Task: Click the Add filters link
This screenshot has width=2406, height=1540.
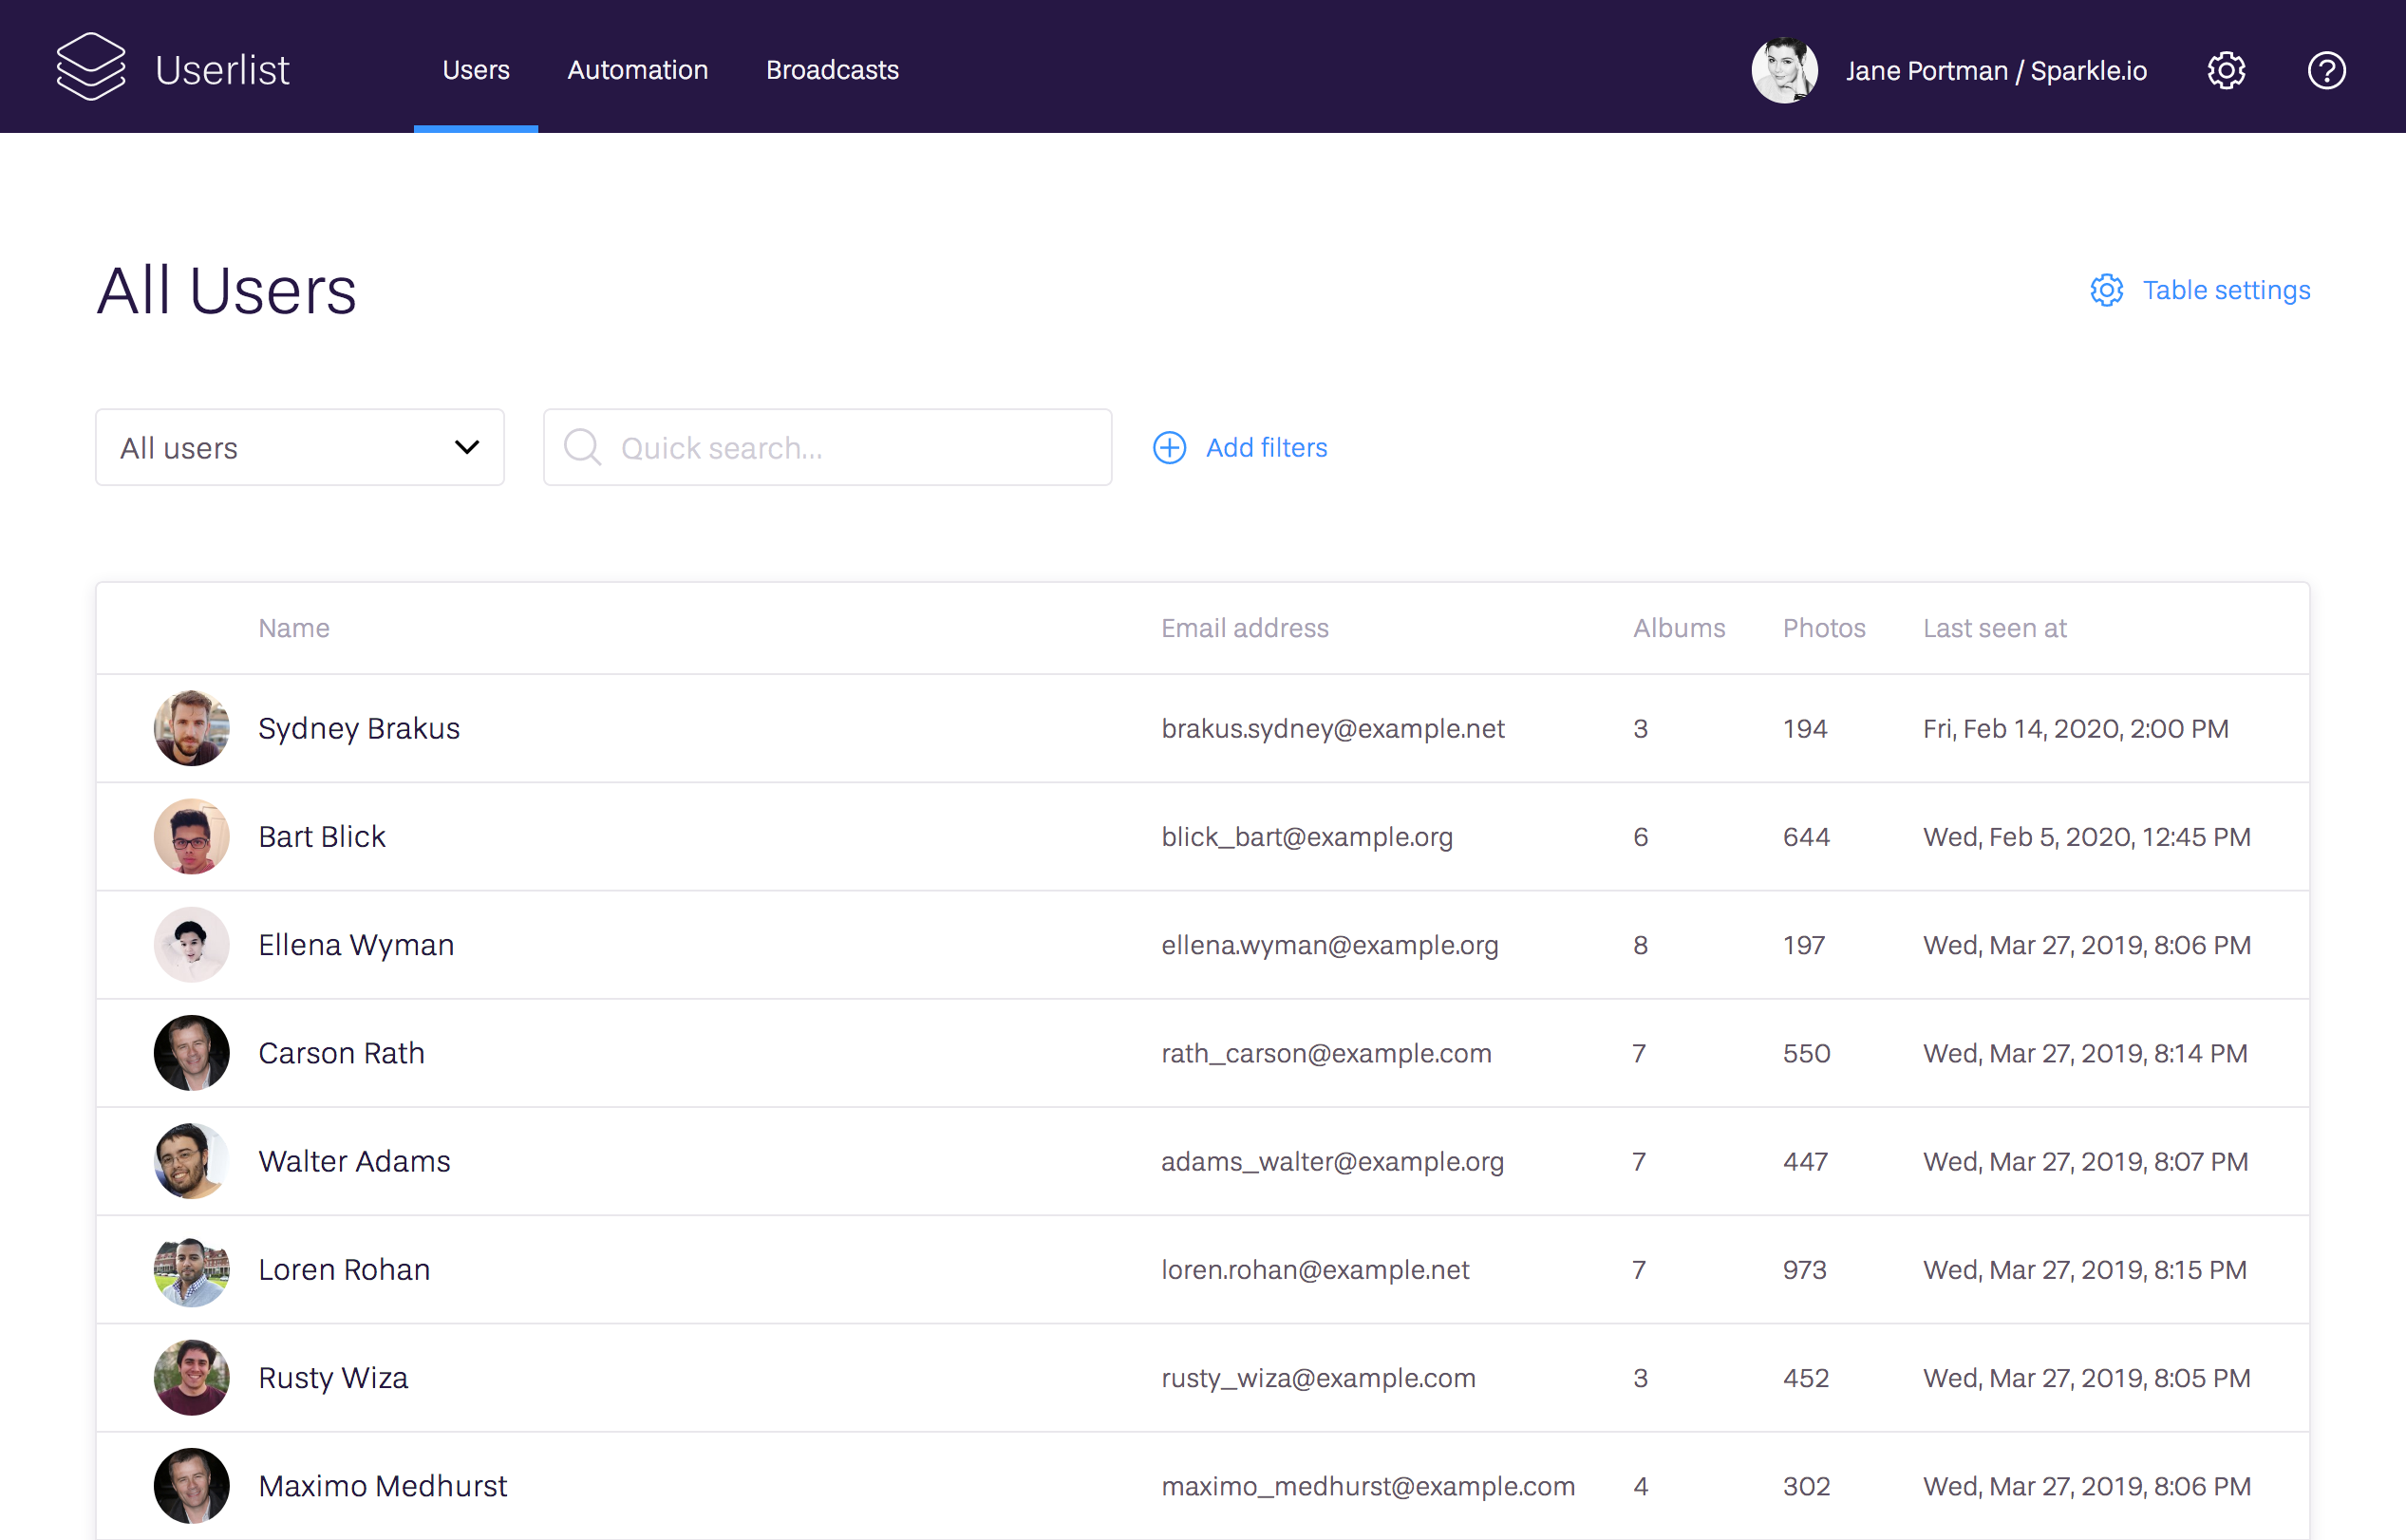Action: (x=1266, y=447)
